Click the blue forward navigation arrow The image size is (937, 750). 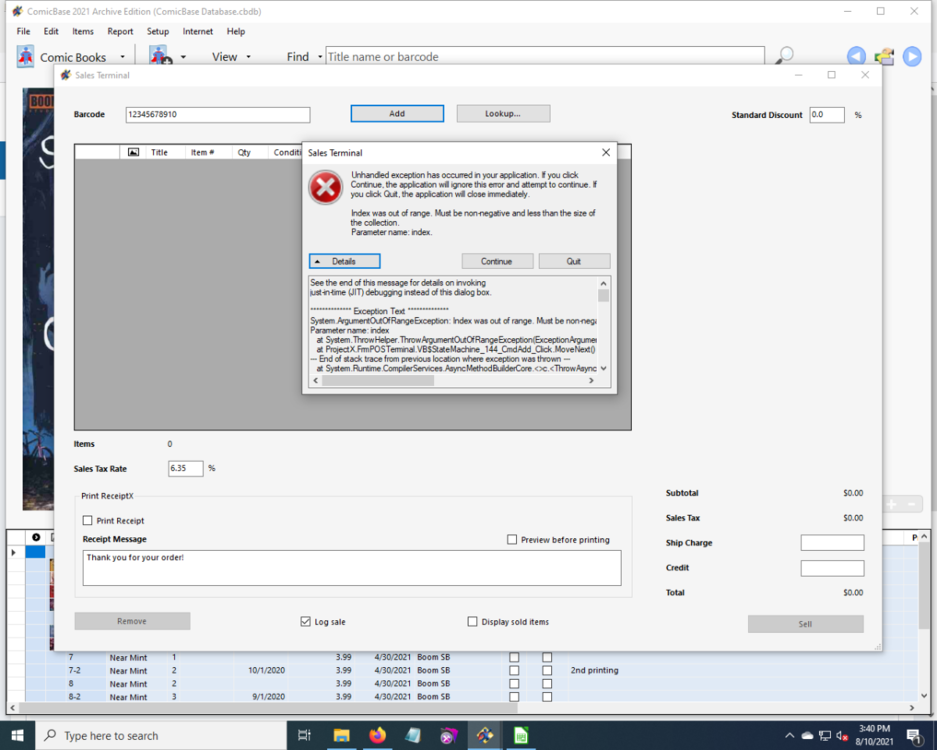coord(912,57)
